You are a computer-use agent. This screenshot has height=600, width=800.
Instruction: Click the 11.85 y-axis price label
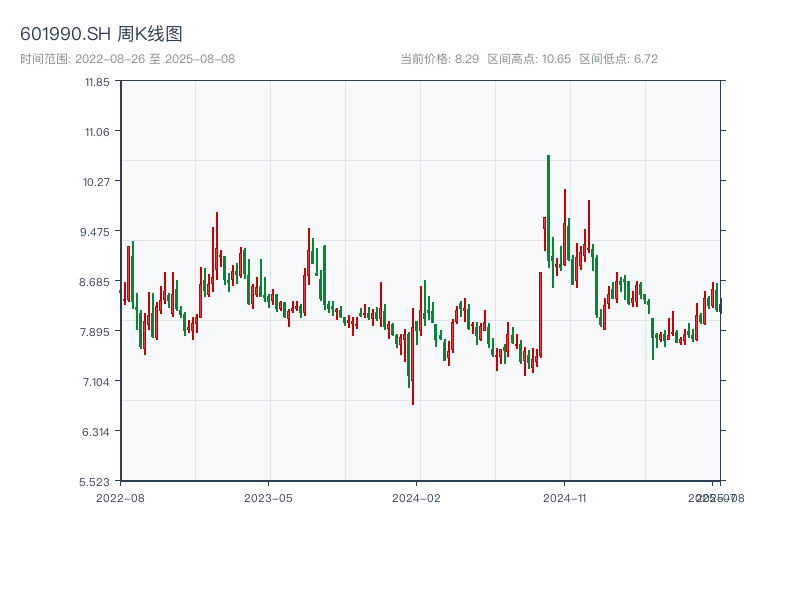pos(97,82)
